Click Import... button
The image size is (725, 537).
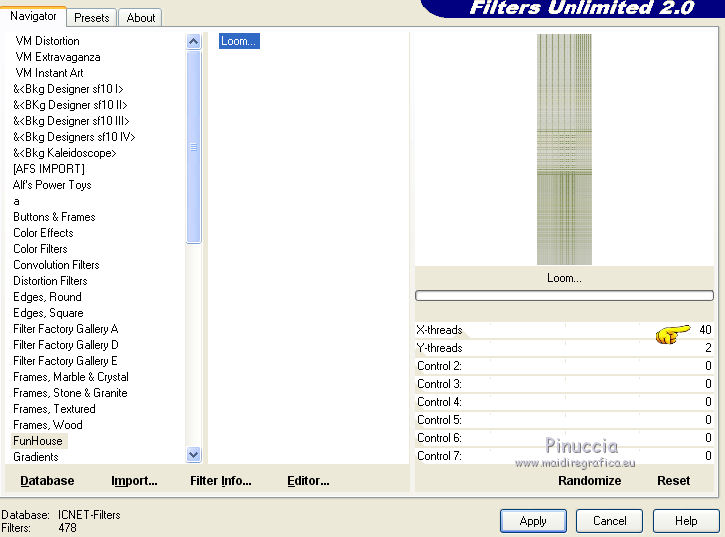coord(134,481)
